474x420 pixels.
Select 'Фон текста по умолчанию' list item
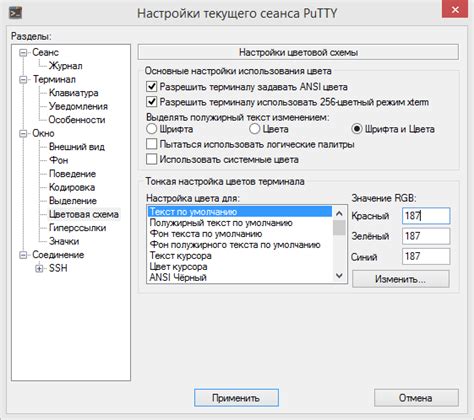tap(240, 234)
